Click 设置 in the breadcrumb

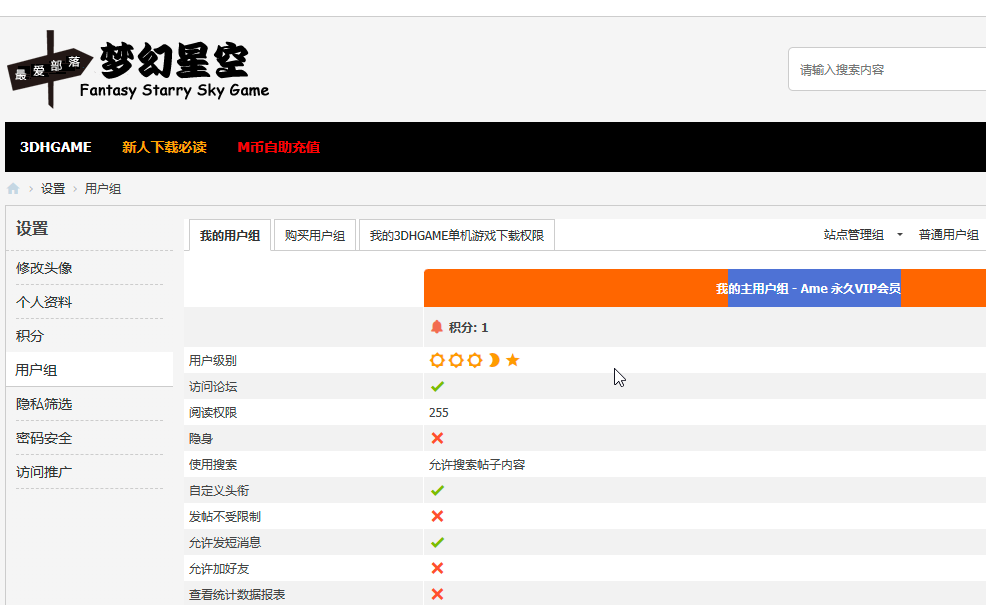tap(53, 189)
